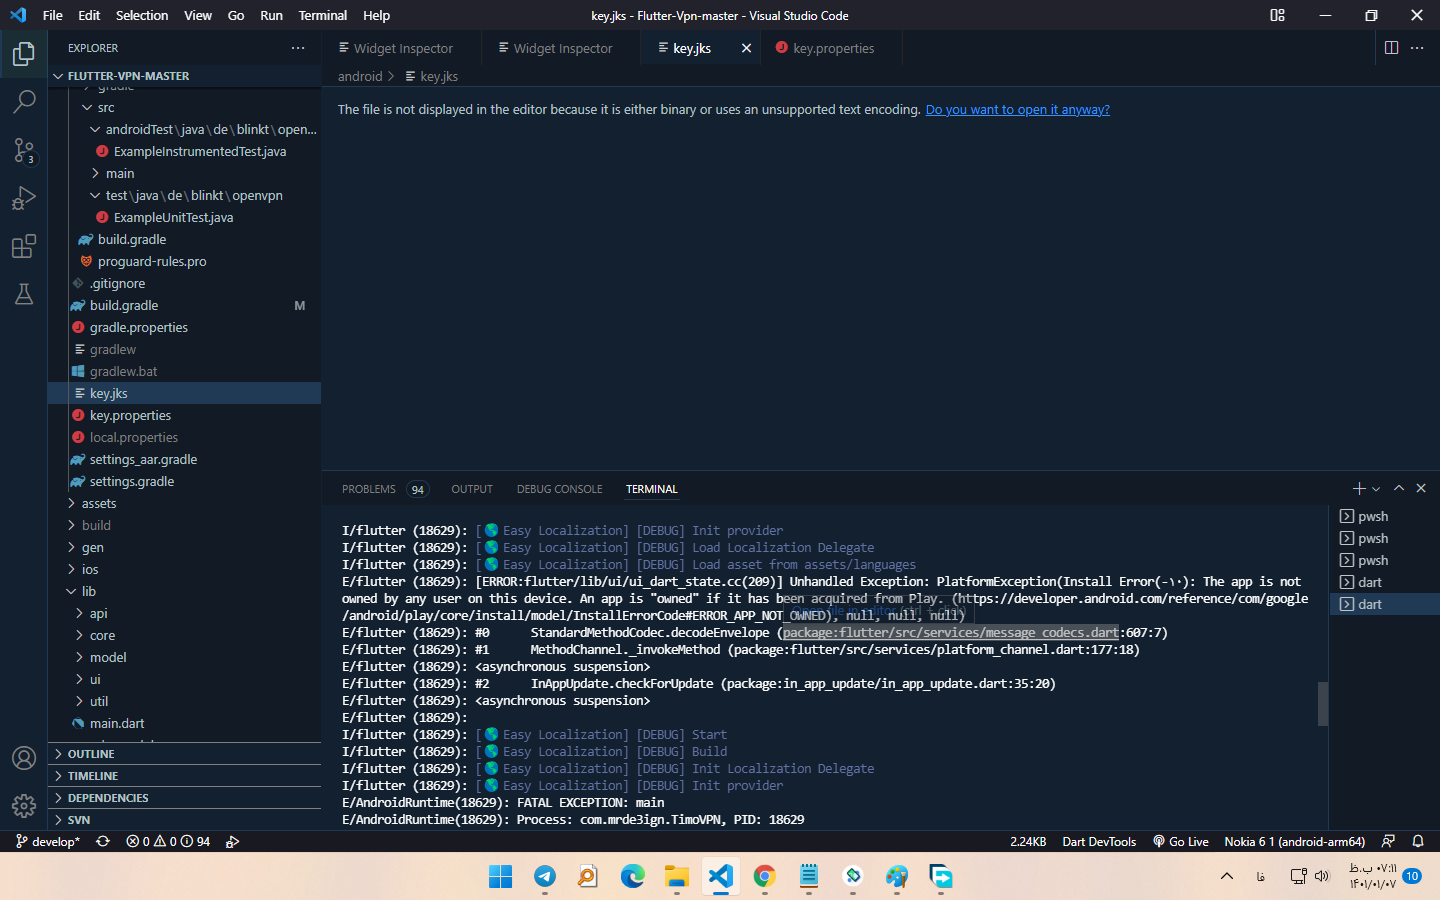The image size is (1440, 900).
Task: Open ExampleInstrumentedTest.java file
Action: tap(200, 152)
